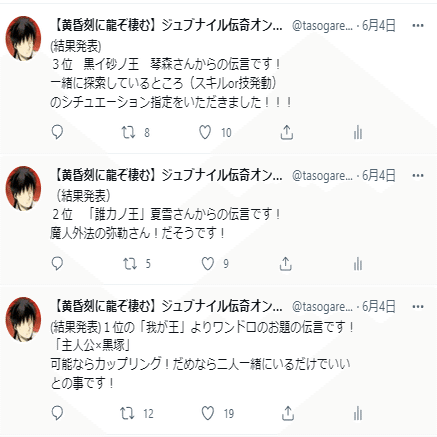The height and width of the screenshot is (437, 437).
Task: Reply to the 2位 誰カノ王 tweet
Action: pos(57,264)
